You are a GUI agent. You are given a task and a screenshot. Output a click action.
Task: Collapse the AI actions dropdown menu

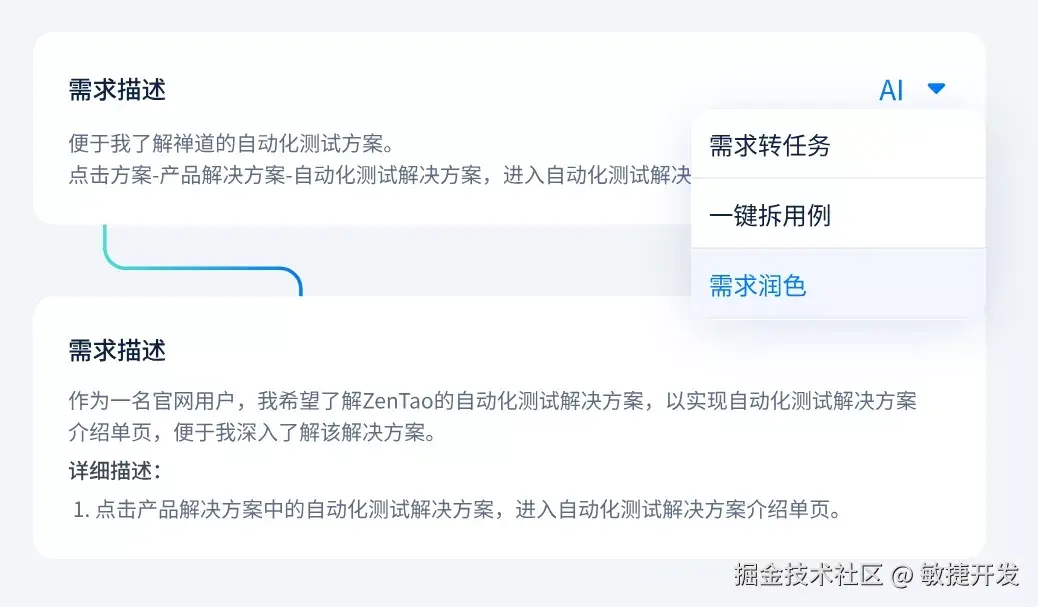(936, 88)
